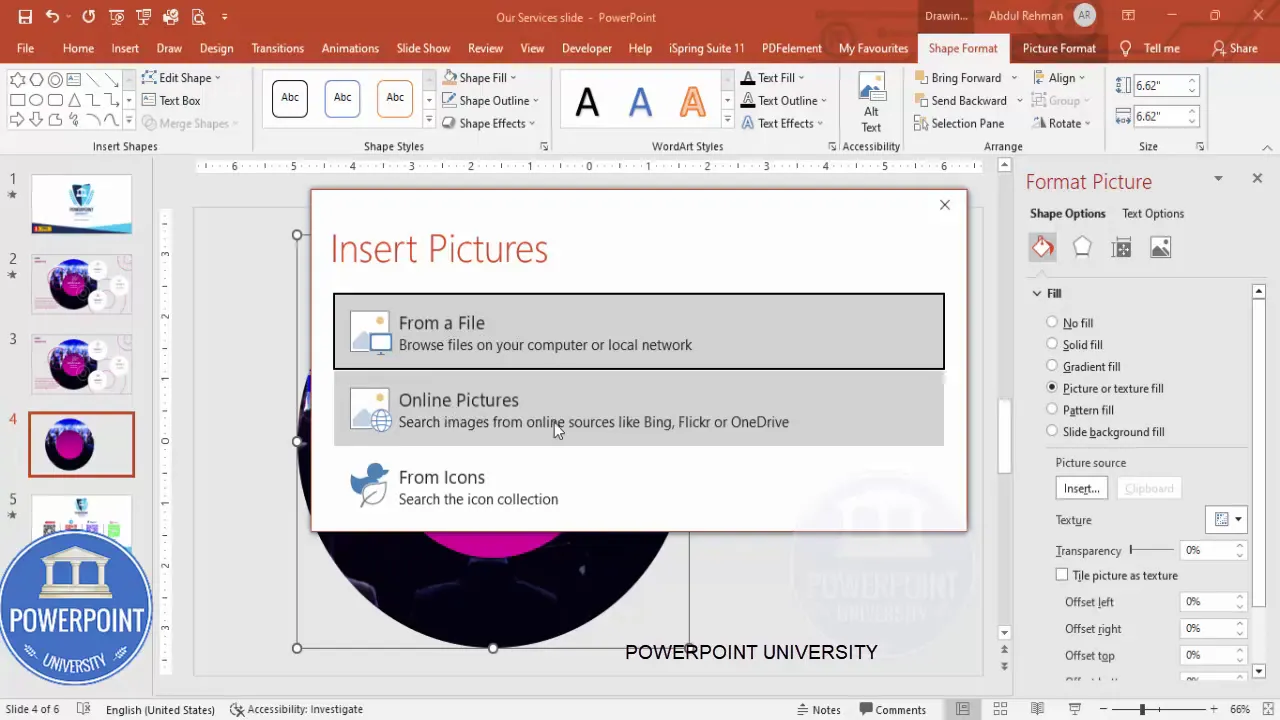
Task: Click the Transparency slider
Action: (x=1152, y=550)
